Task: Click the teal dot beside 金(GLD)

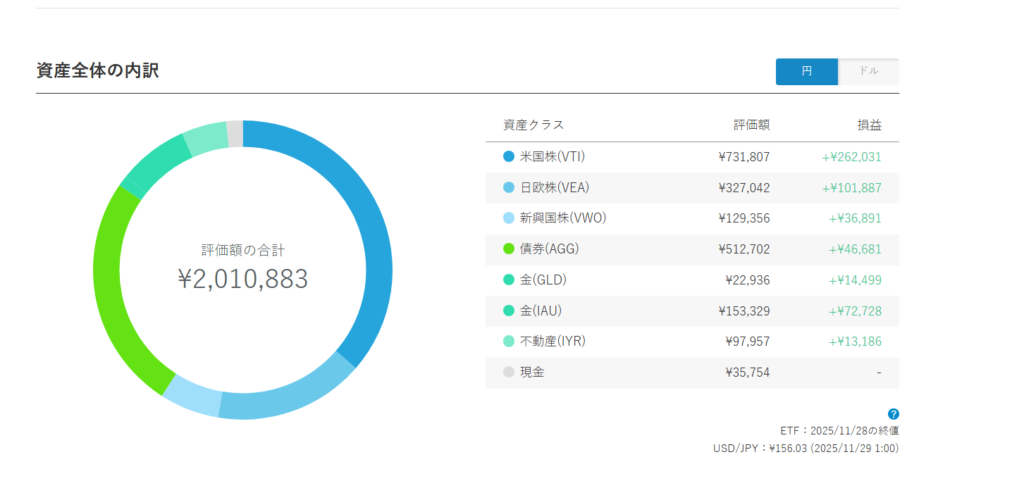Action: 509,280
